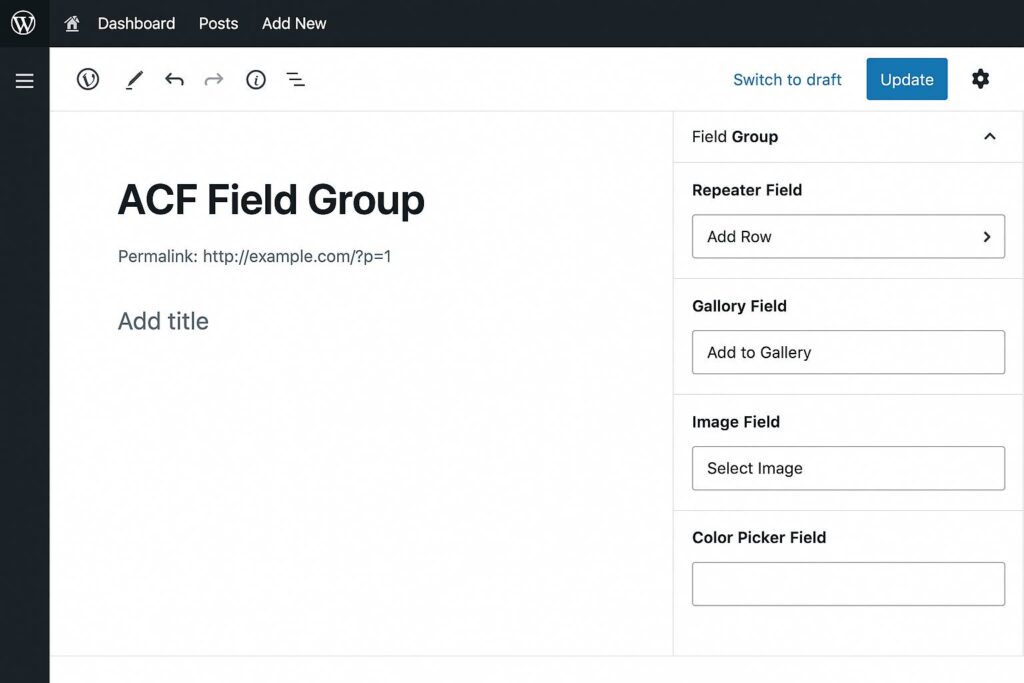
Task: Click Add New in the admin bar
Action: pos(294,23)
